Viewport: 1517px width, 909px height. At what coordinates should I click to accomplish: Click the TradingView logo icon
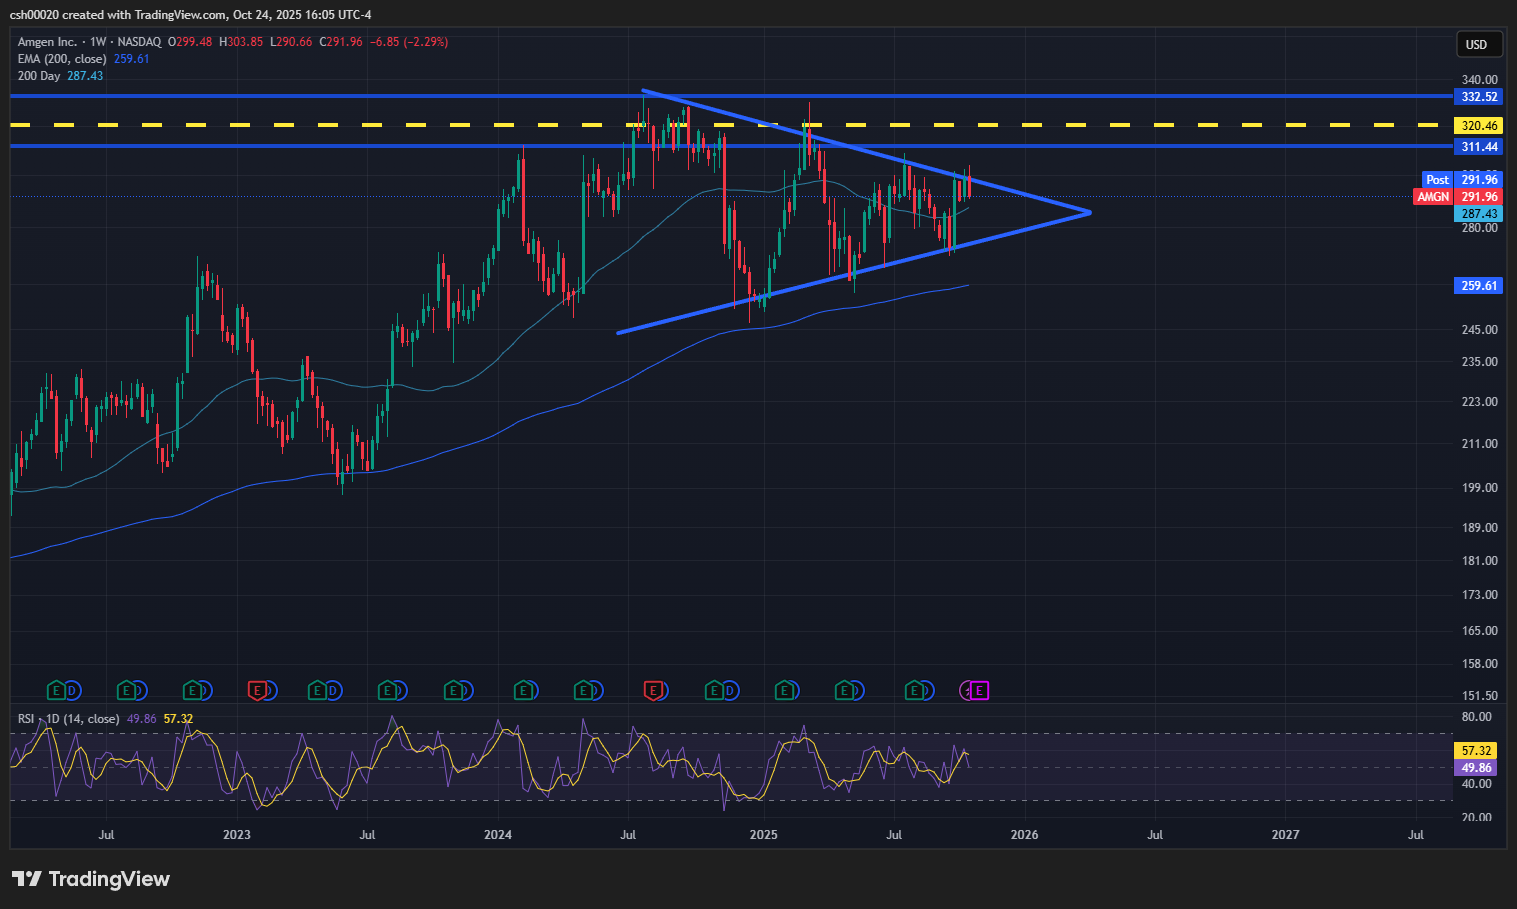(27, 879)
